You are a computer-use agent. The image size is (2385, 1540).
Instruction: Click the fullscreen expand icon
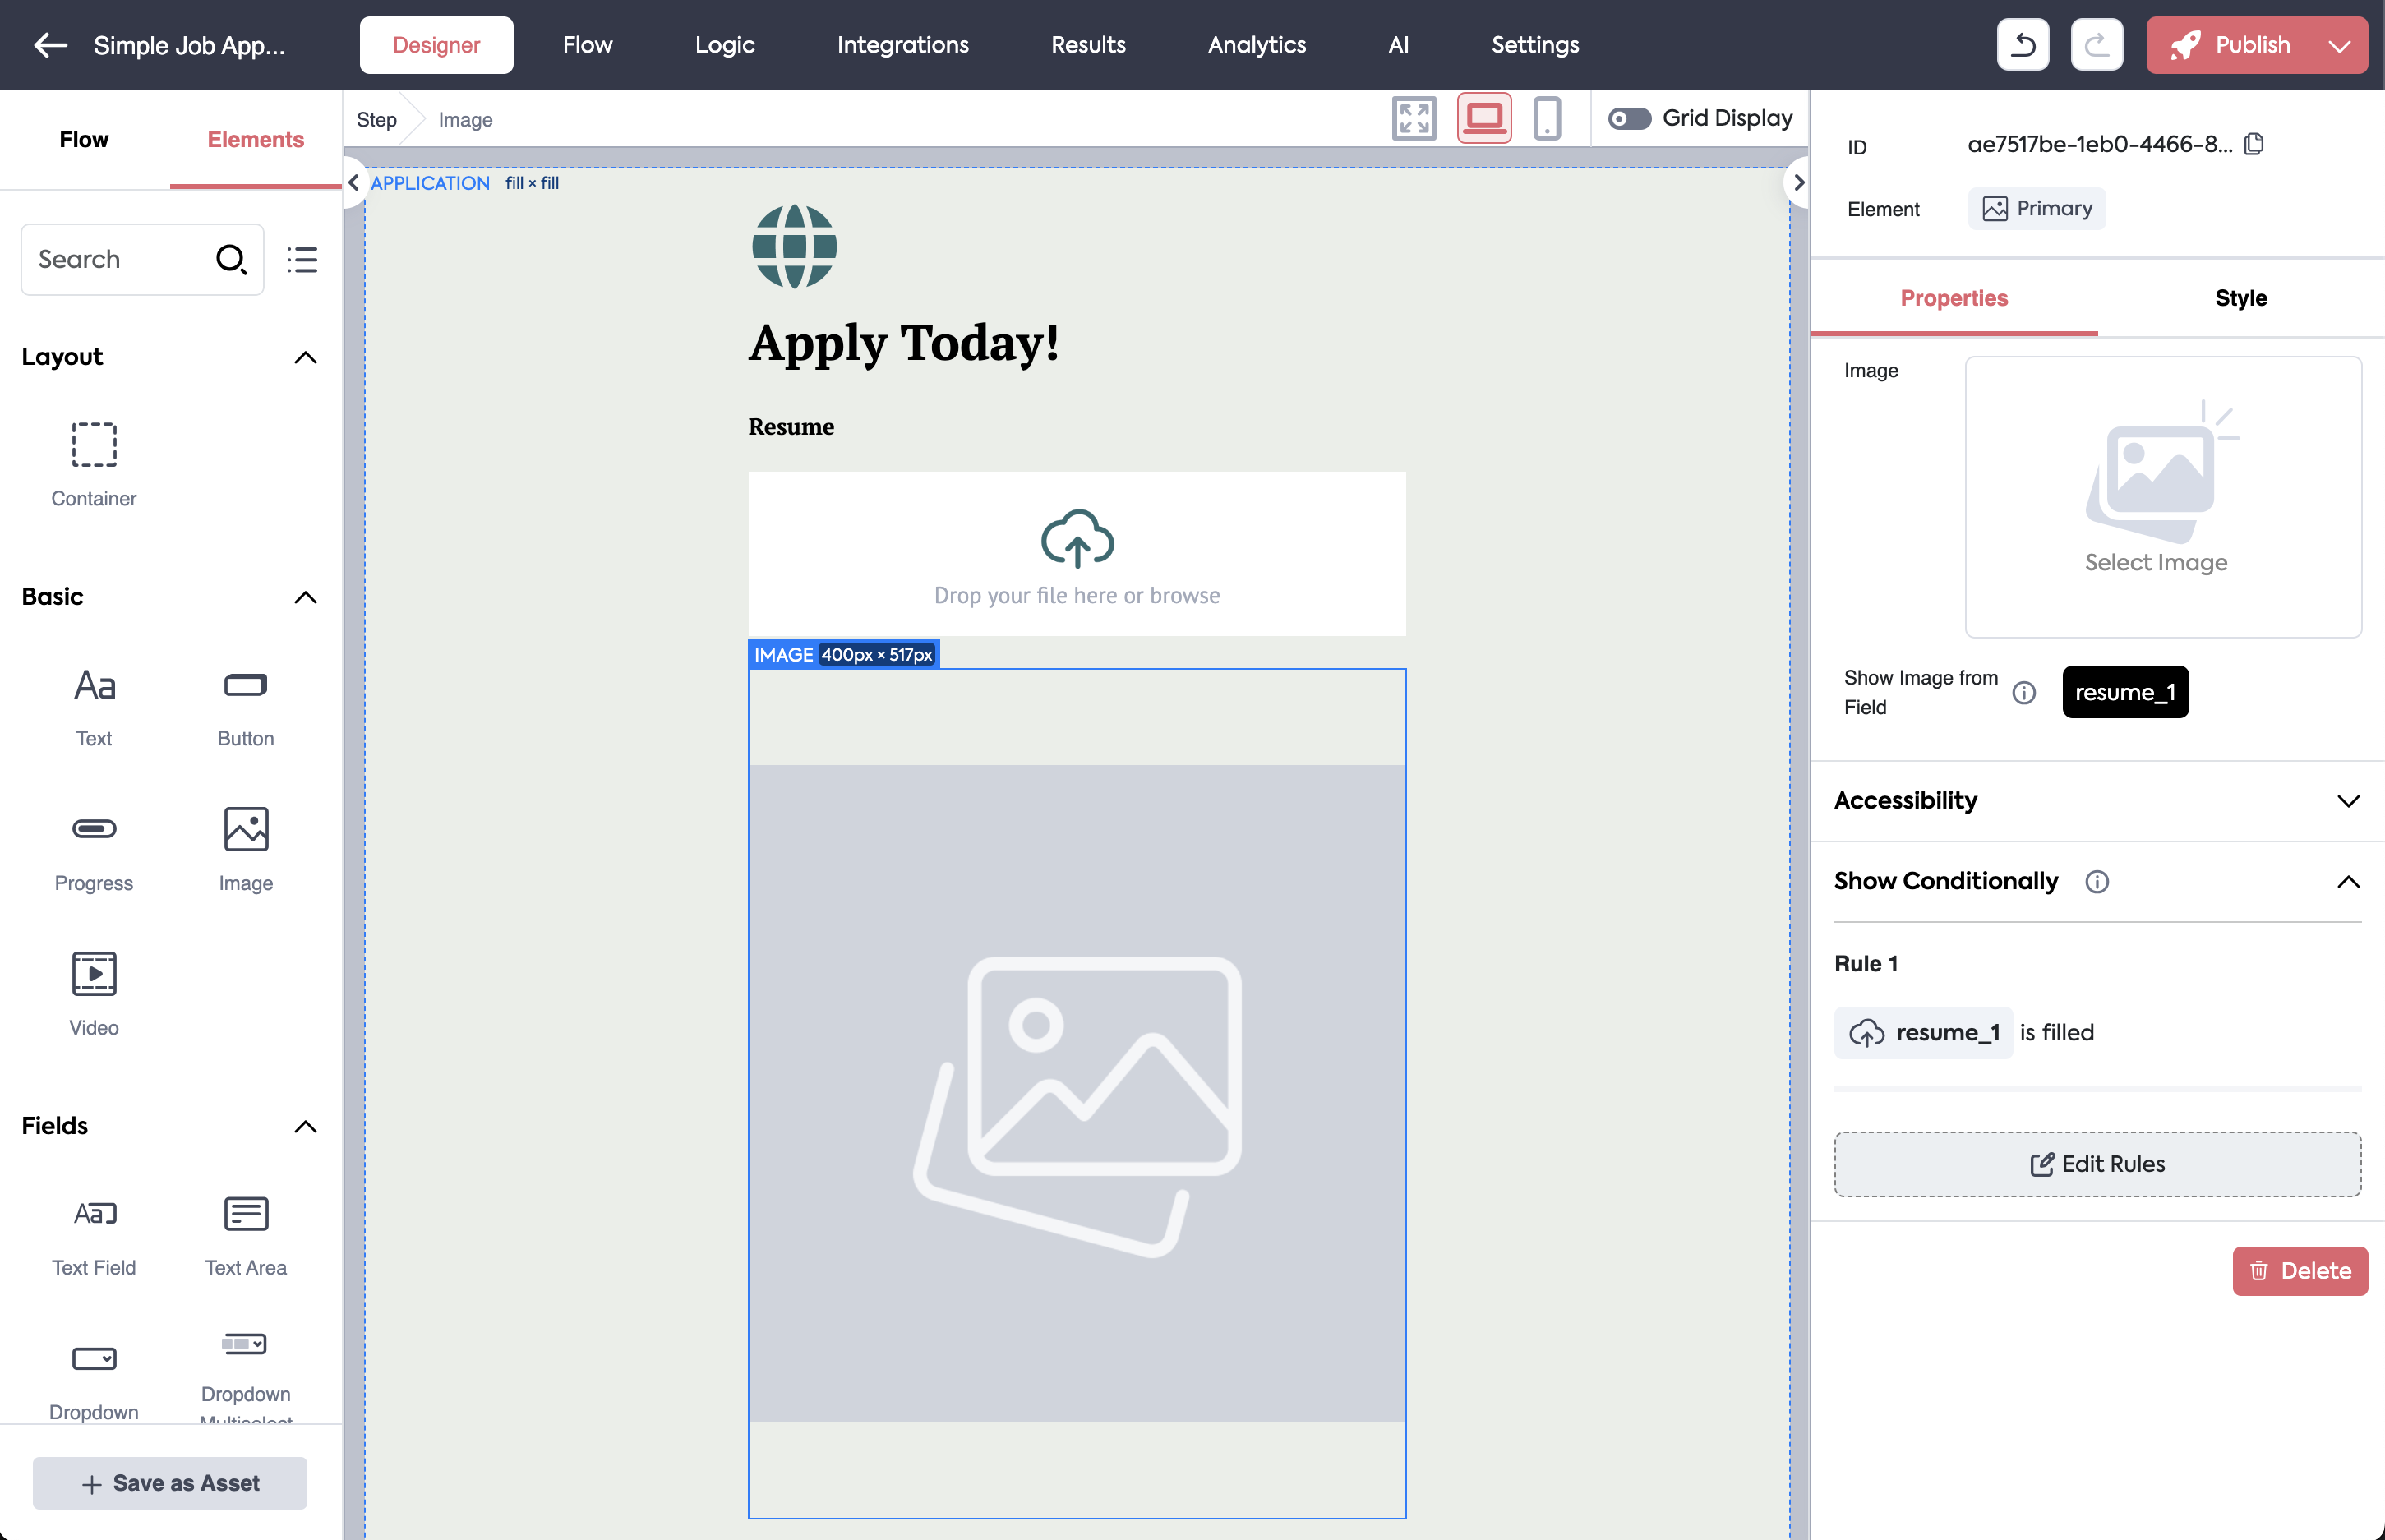[1413, 119]
